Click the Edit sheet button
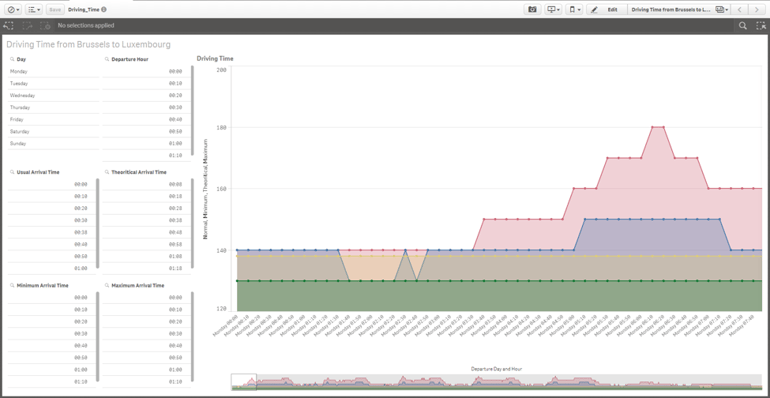This screenshot has width=770, height=398. (x=606, y=9)
